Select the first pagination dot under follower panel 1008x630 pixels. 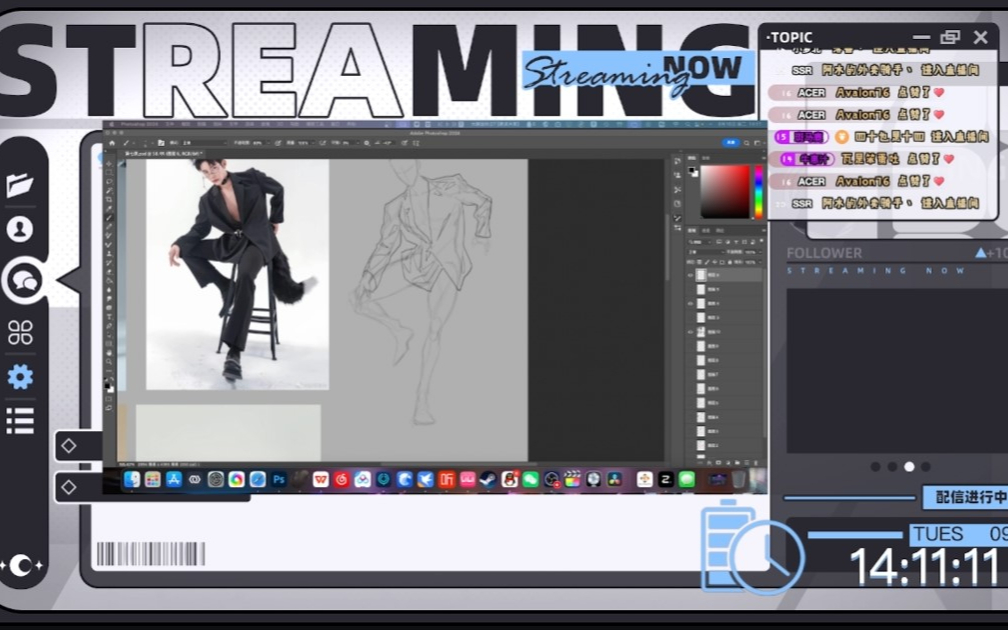coord(876,467)
